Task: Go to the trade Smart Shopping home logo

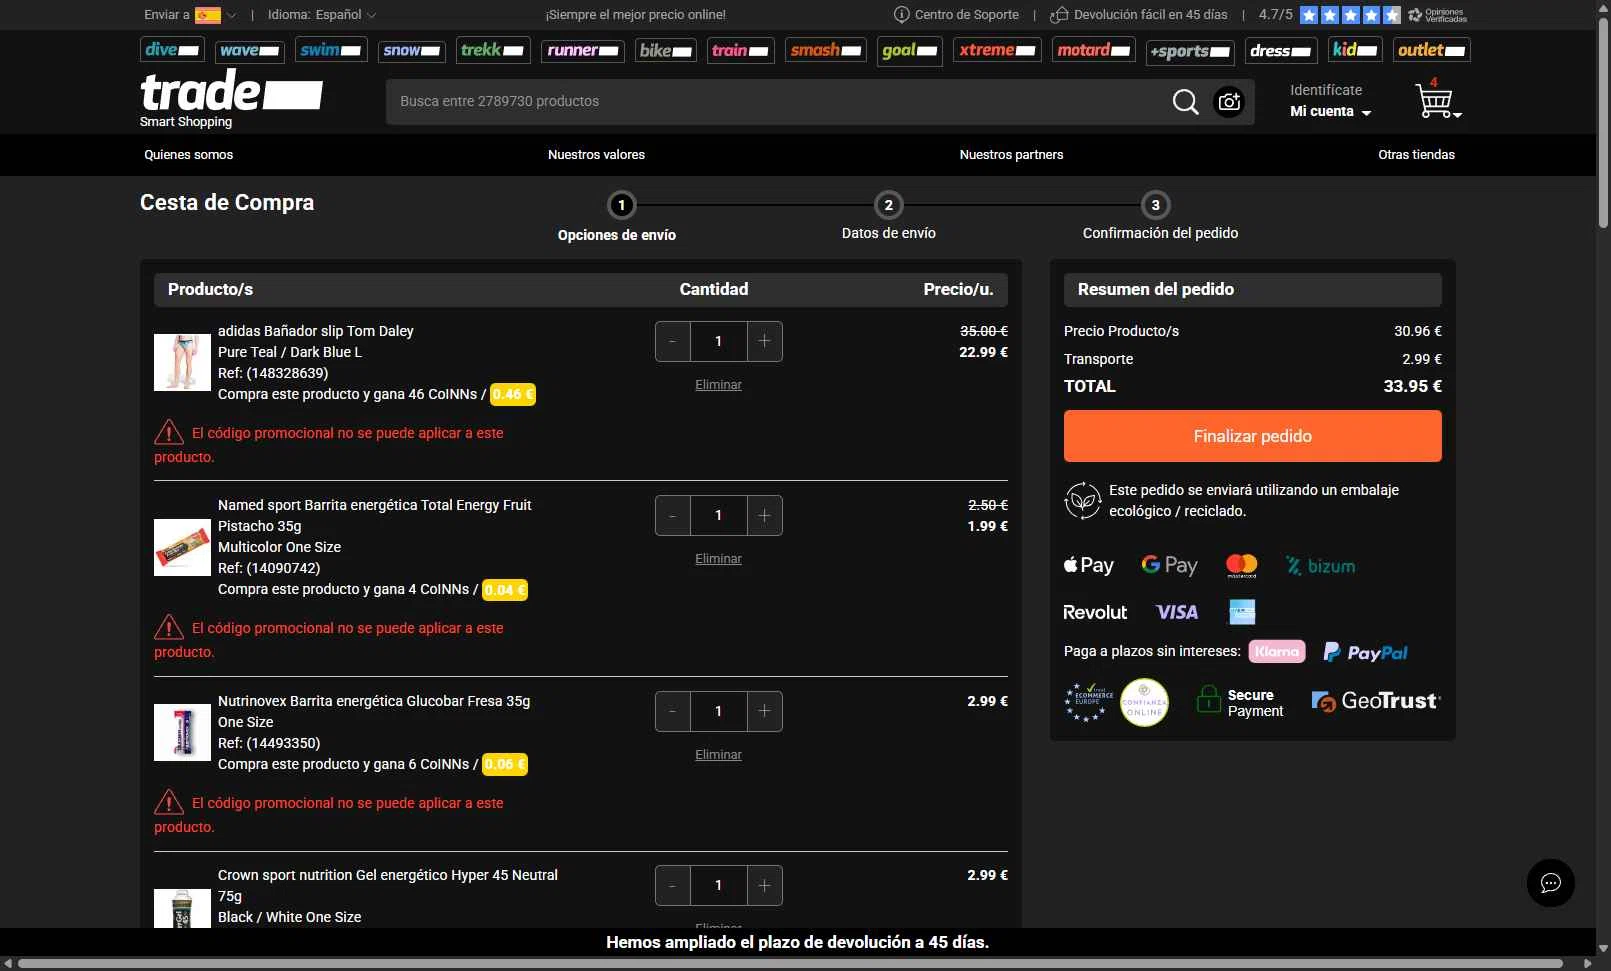Action: 231,99
